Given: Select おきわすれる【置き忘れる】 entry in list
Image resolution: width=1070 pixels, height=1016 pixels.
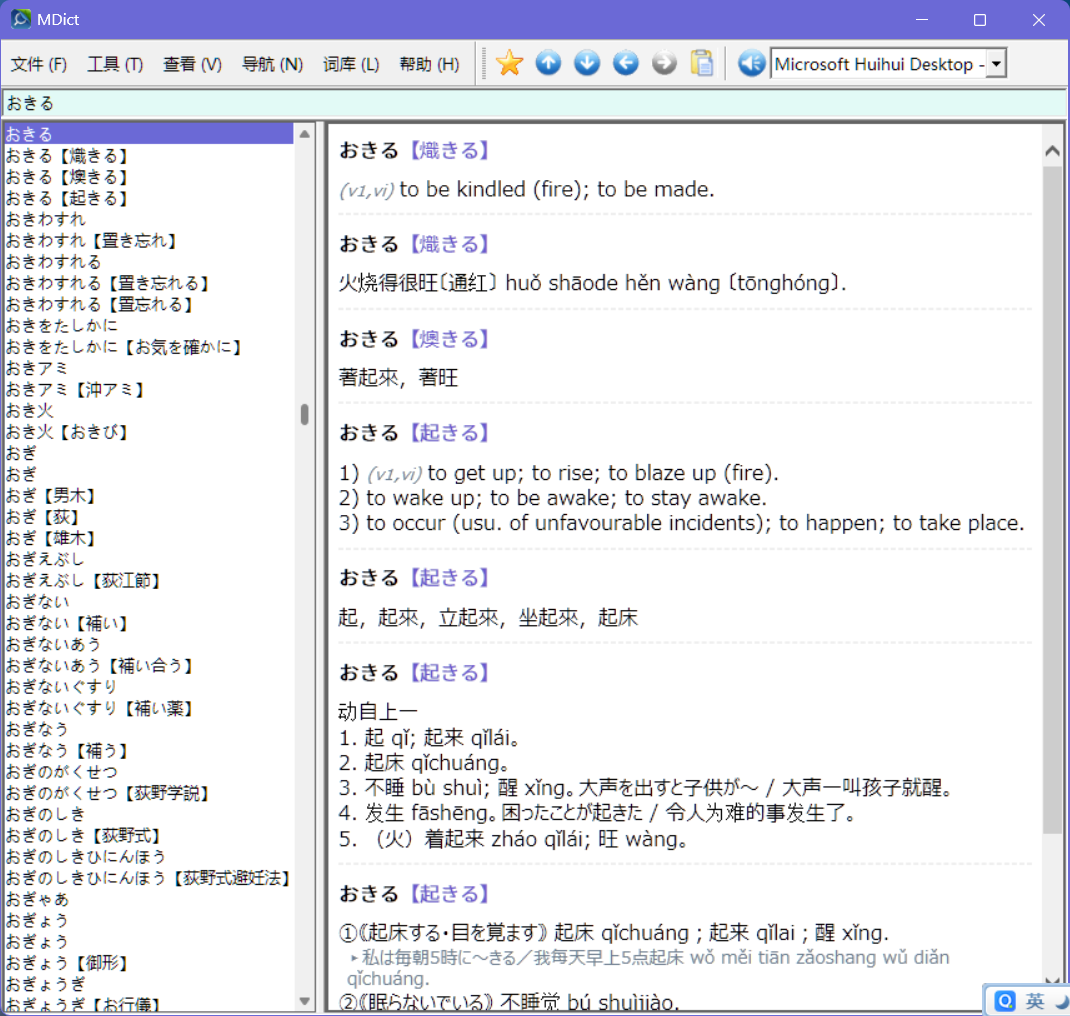Looking at the screenshot, I should click(x=107, y=283).
